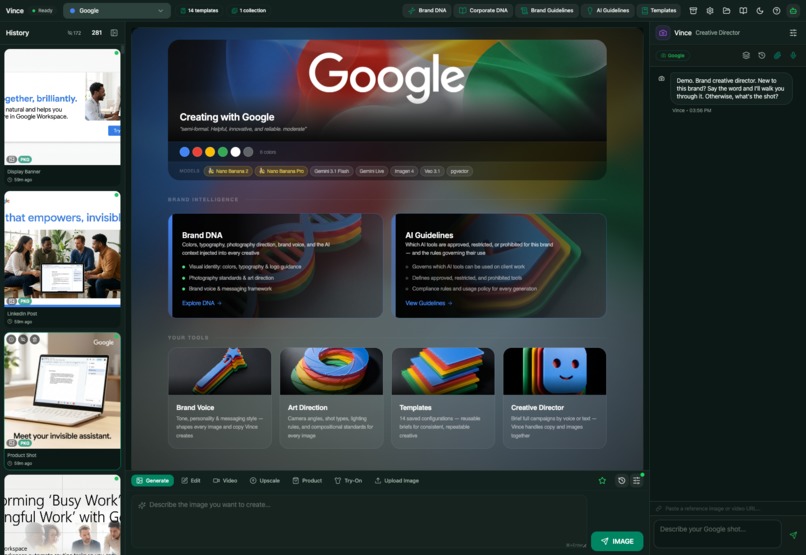Click the 14 templates indicator
This screenshot has width=806, height=555.
click(x=199, y=10)
